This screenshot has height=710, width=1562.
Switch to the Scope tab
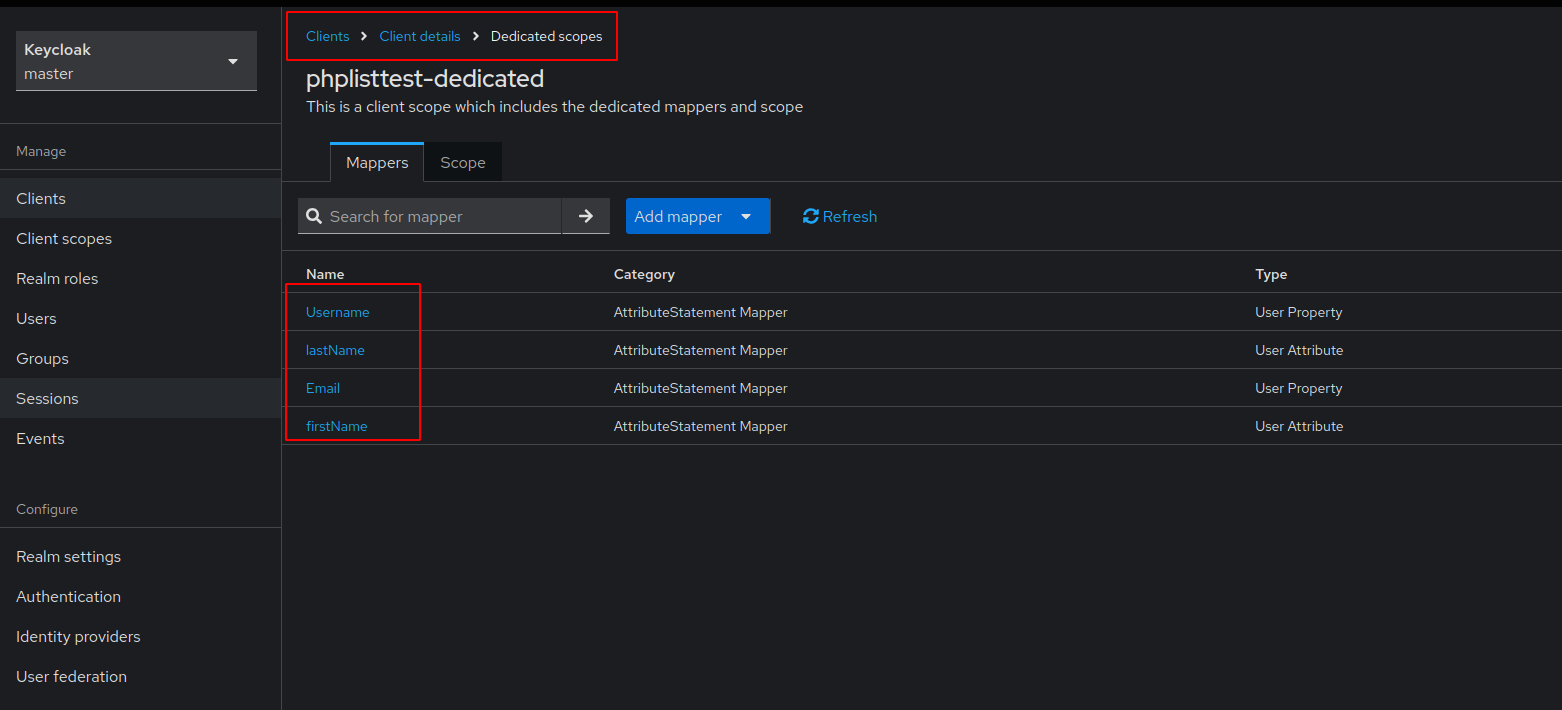pos(463,162)
